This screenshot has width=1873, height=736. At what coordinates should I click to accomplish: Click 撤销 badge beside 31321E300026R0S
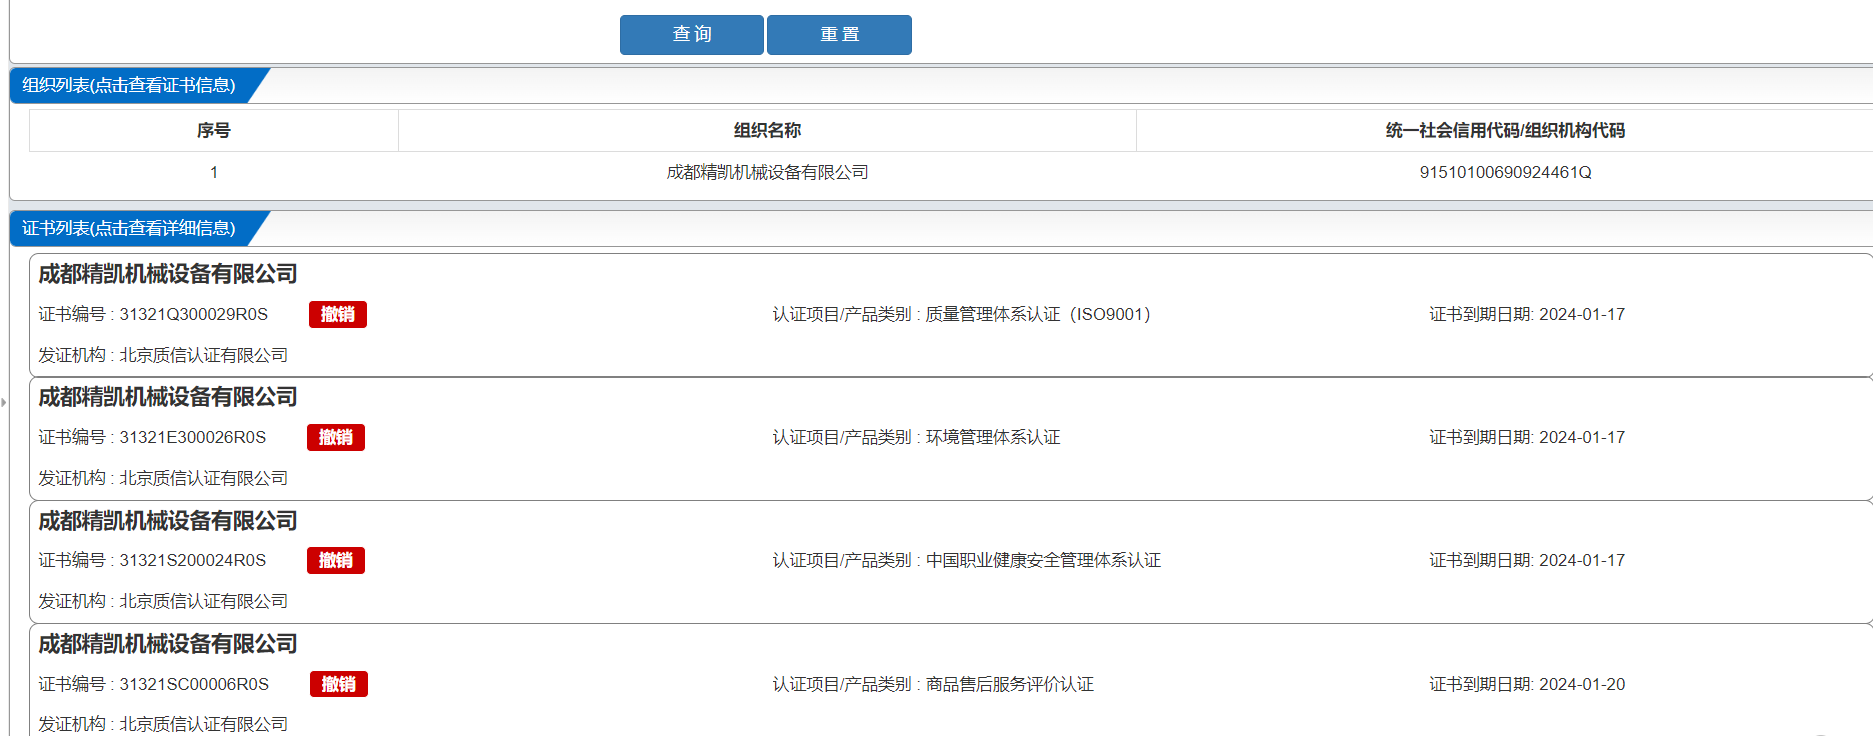336,437
